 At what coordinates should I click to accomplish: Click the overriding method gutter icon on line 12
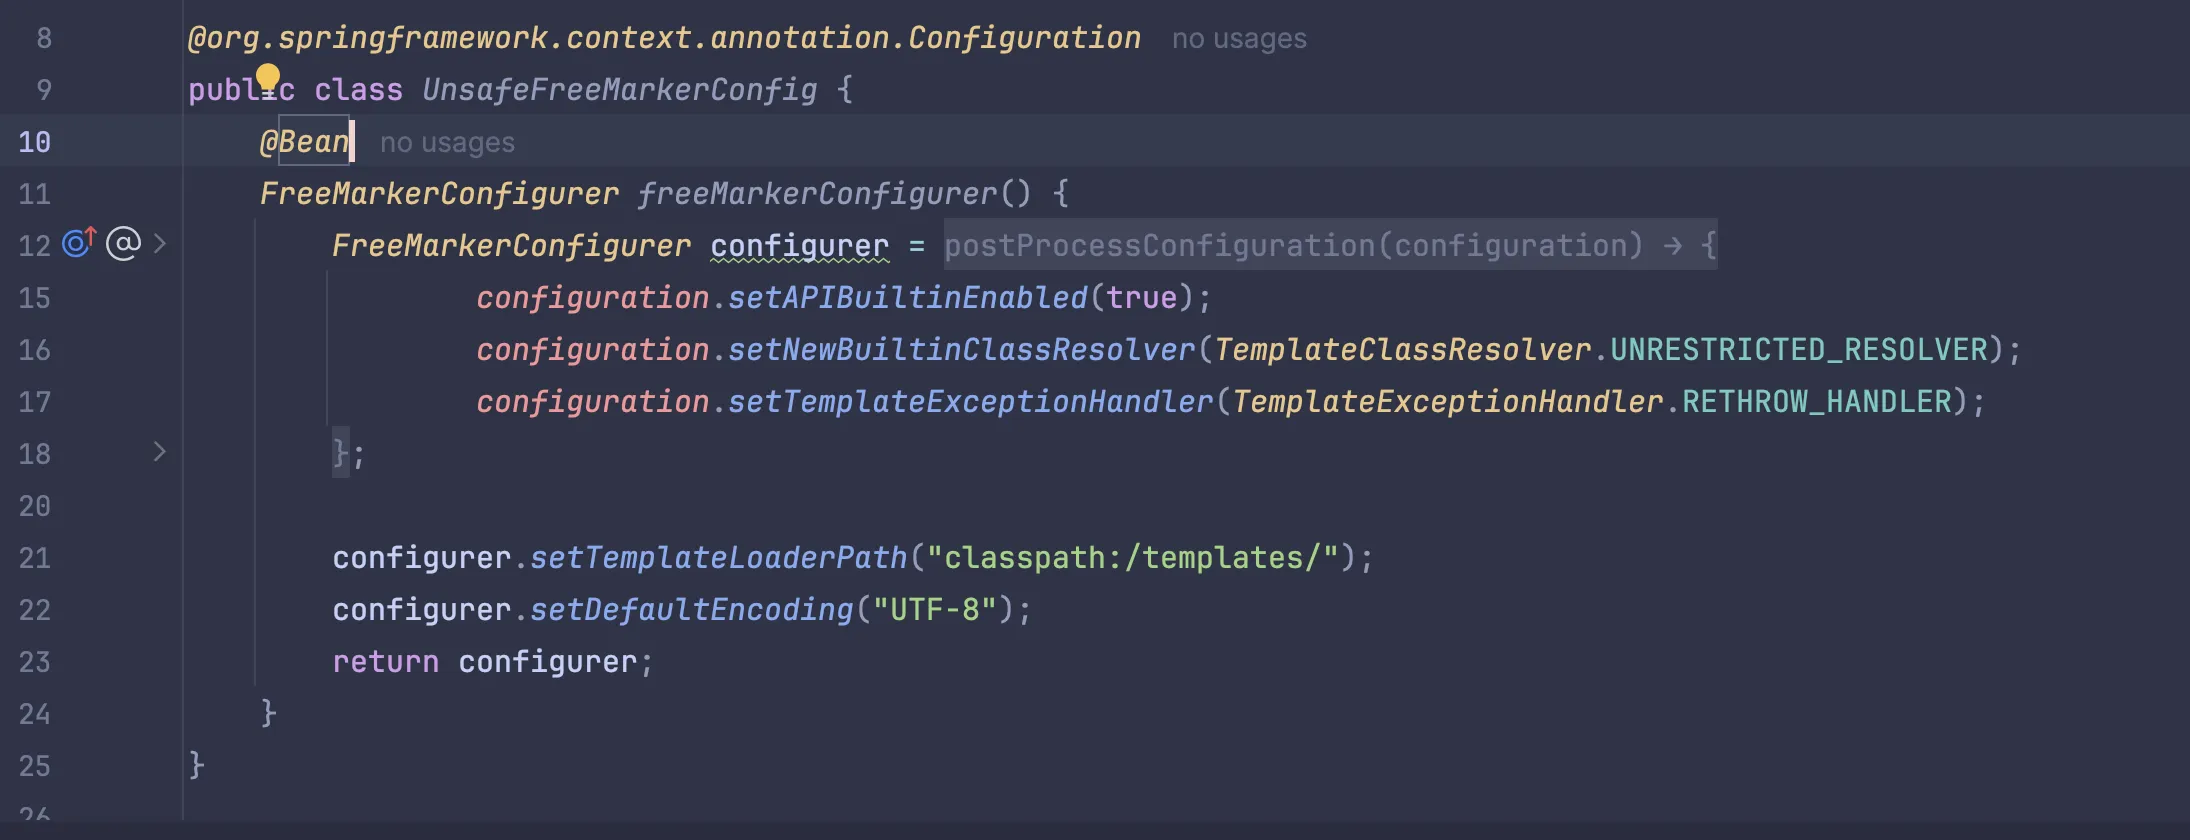coord(79,243)
